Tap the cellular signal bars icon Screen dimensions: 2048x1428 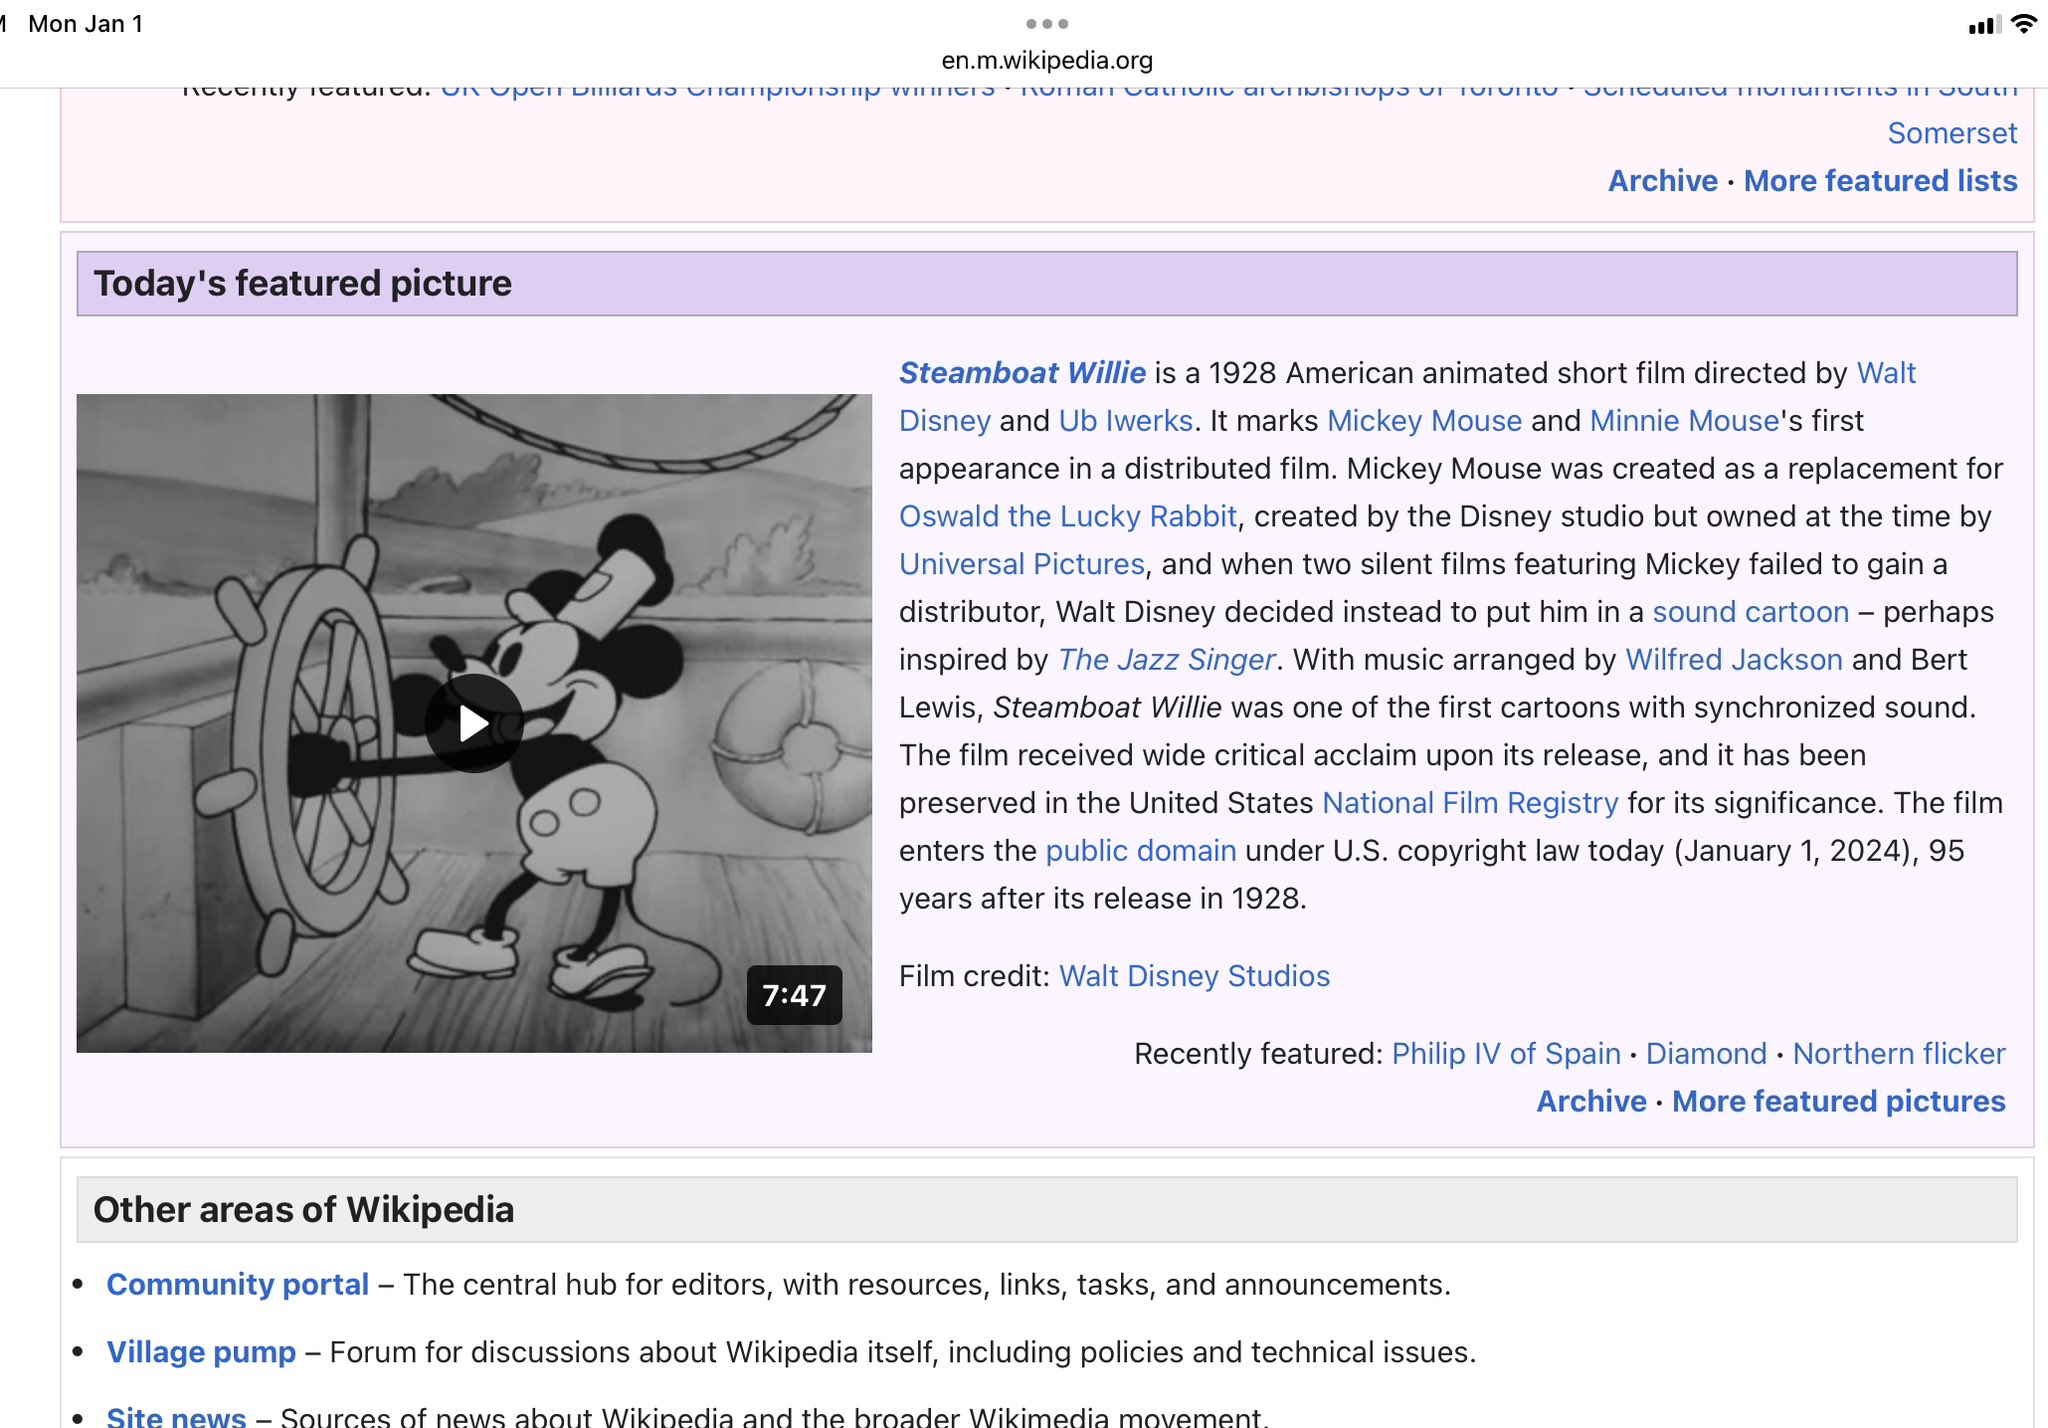[x=1983, y=25]
